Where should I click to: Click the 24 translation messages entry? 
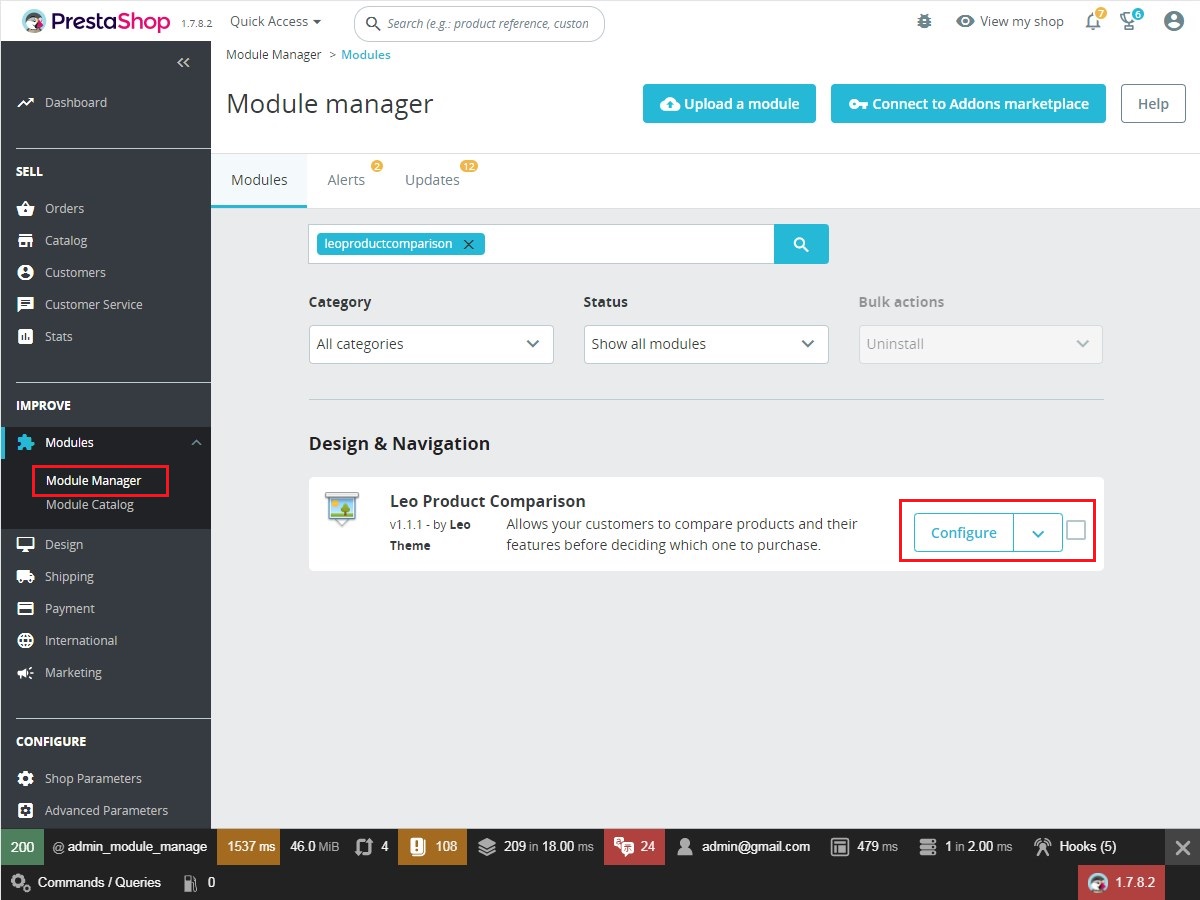pyautogui.click(x=635, y=847)
